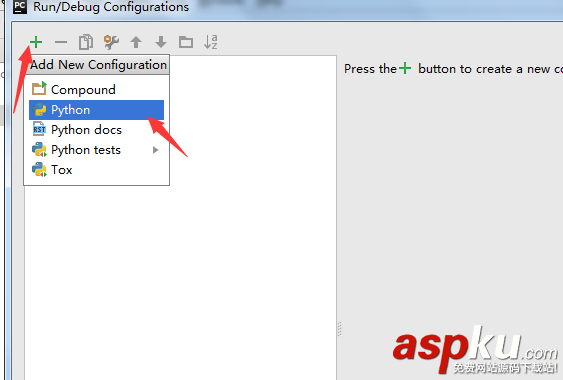Click the PyCharm PC icon in title bar
Screen dimensions: 563x380
(20, 6)
